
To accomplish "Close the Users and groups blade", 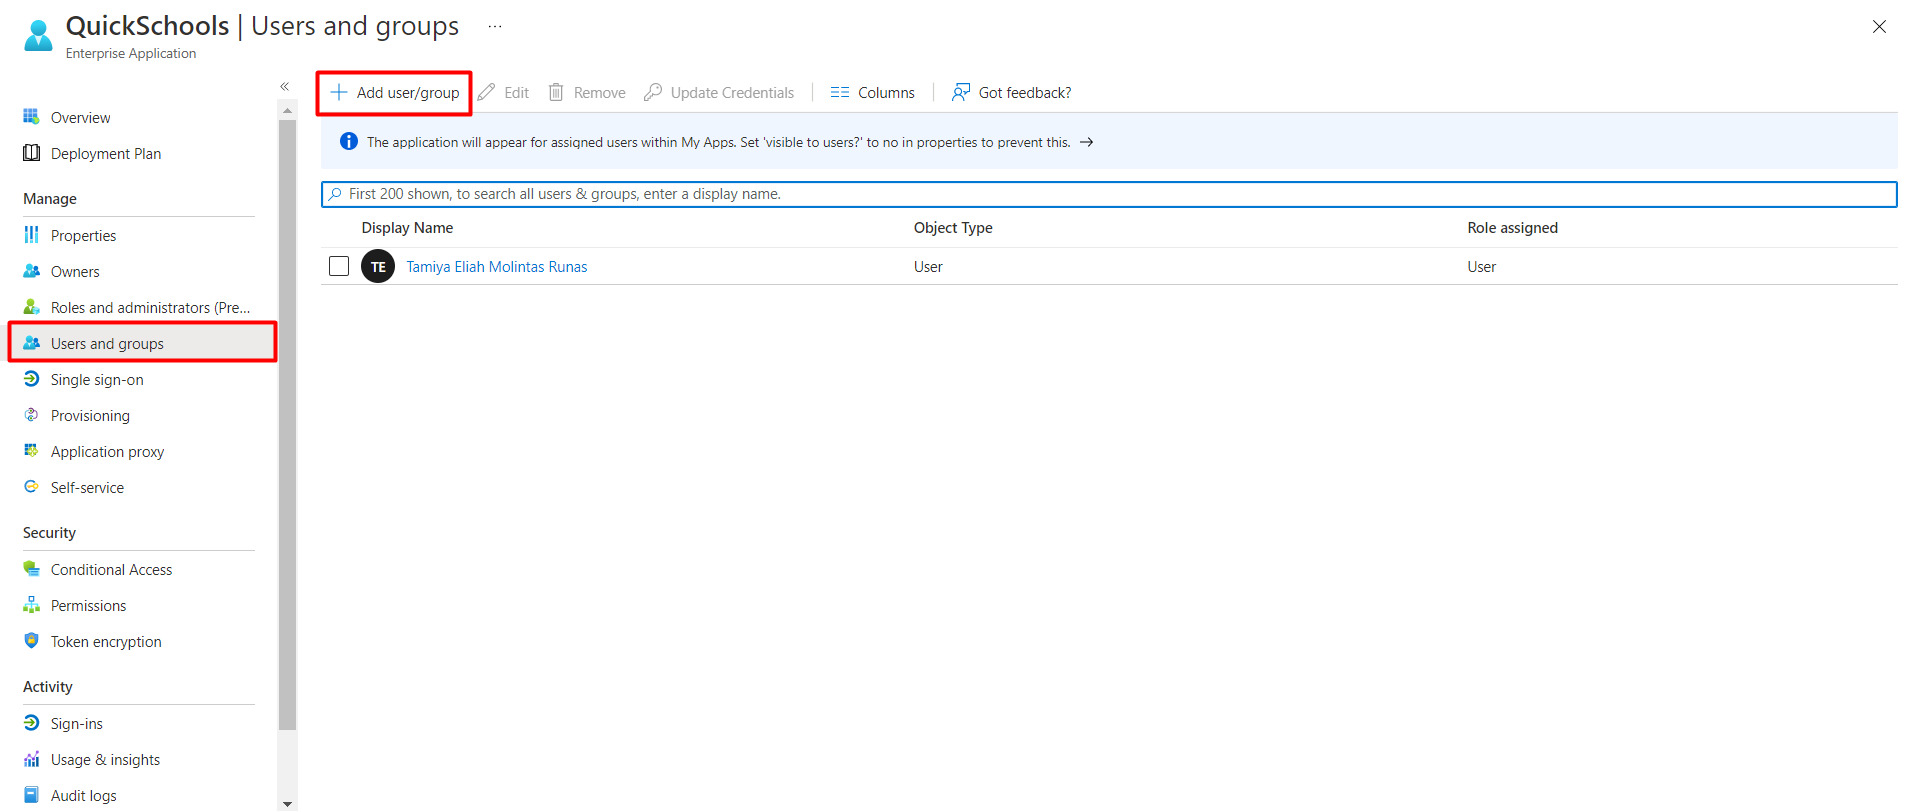I will coord(1879,27).
